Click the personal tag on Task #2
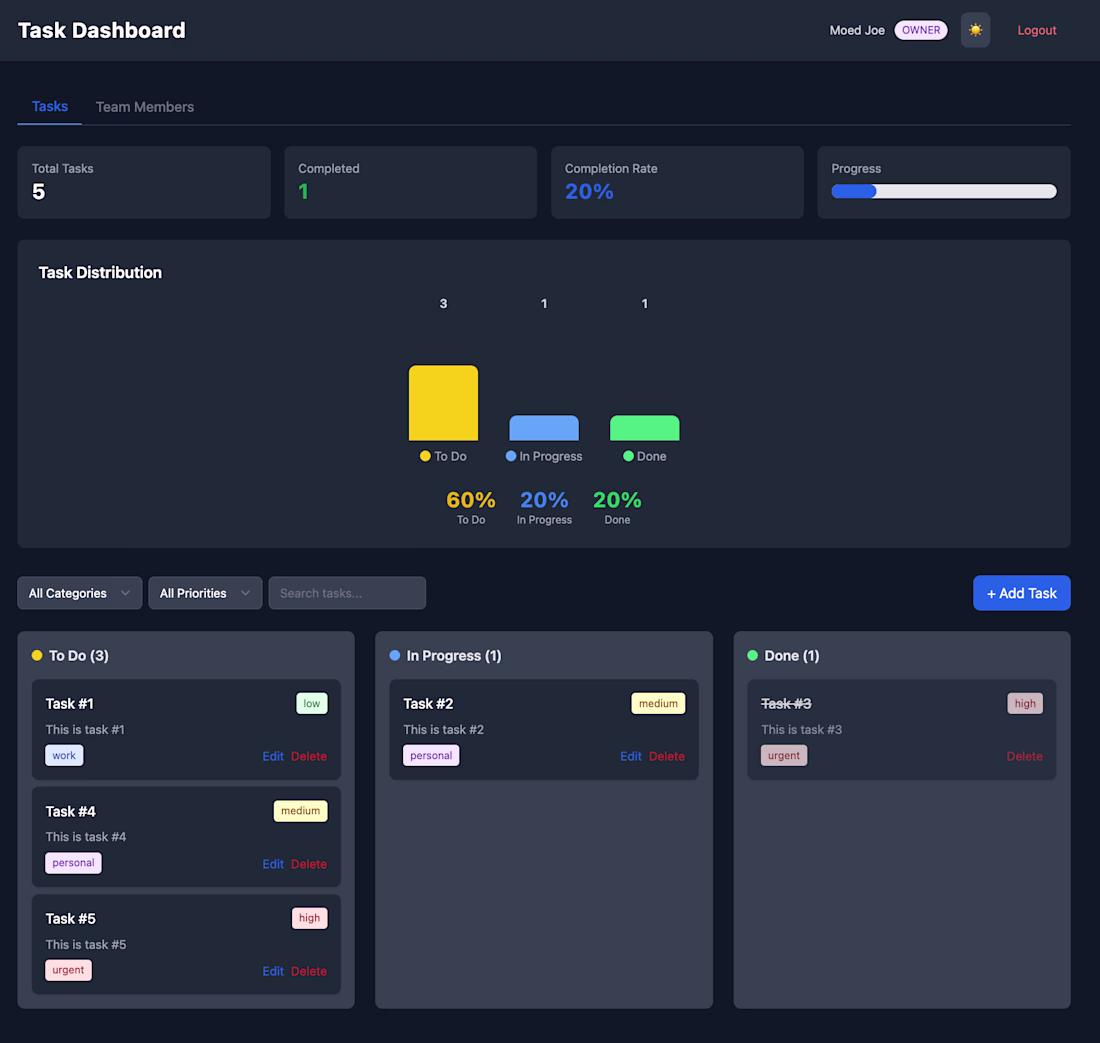1100x1043 pixels. pos(431,755)
